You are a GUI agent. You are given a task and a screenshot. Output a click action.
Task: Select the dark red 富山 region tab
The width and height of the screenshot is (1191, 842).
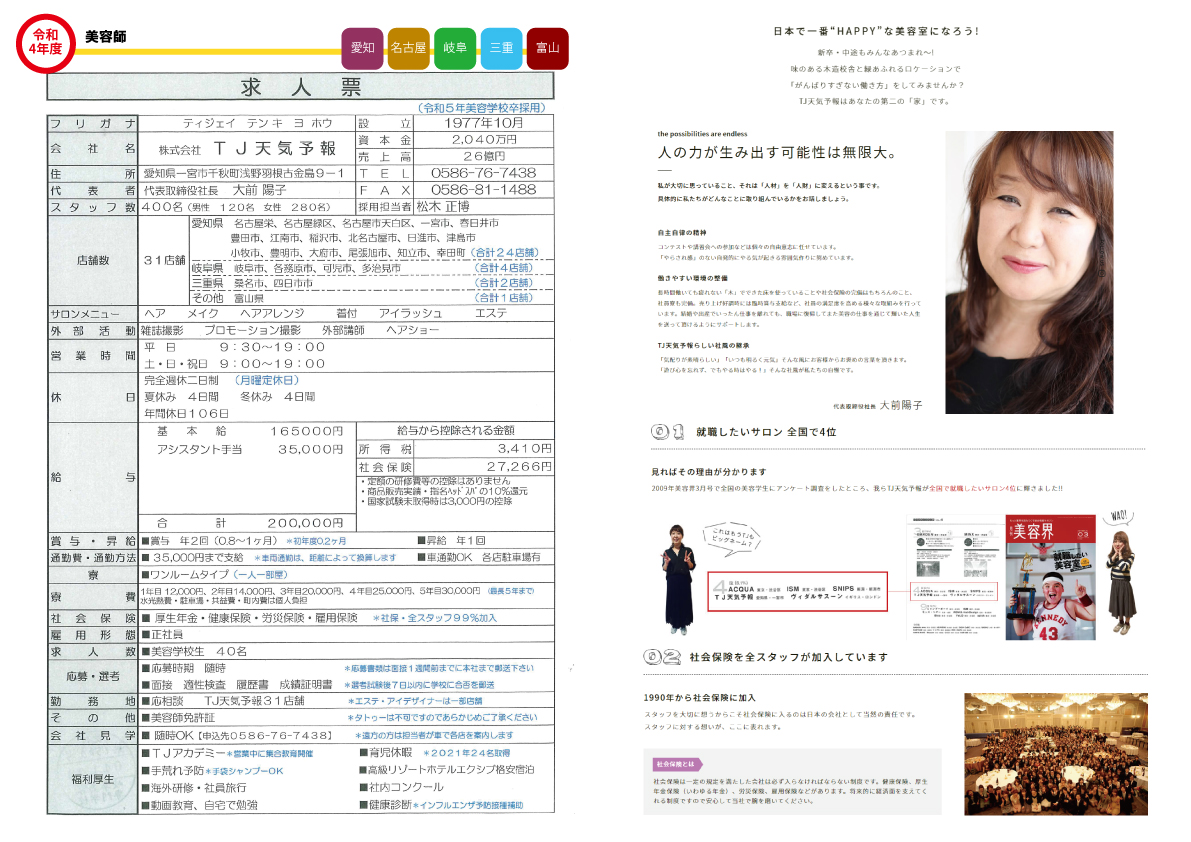pos(548,48)
